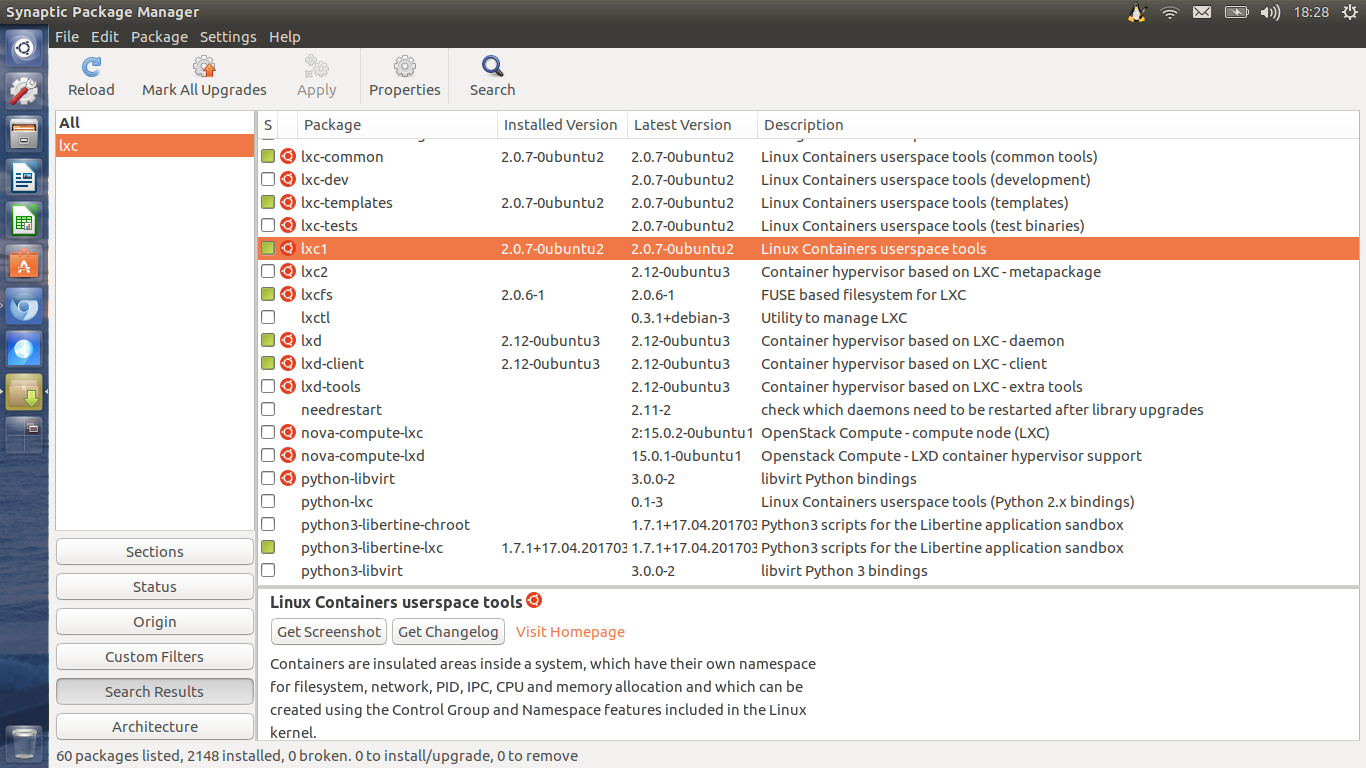The width and height of the screenshot is (1366, 768).
Task: Click the Ubuntu logo beside lxc-templates
Action: coord(288,202)
